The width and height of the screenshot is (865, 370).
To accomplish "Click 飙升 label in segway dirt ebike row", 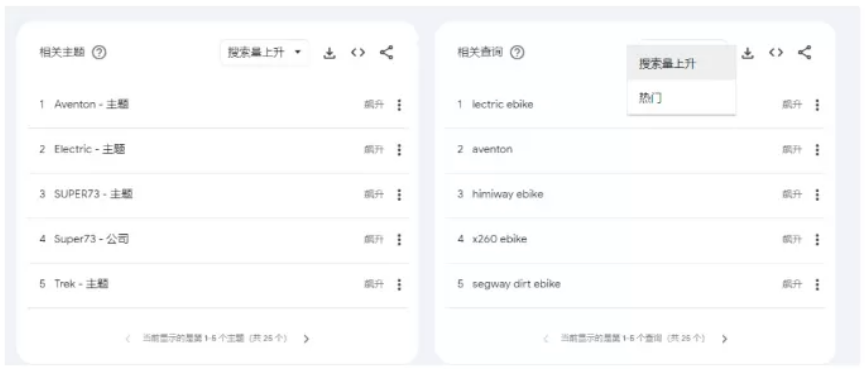I will [x=792, y=285].
